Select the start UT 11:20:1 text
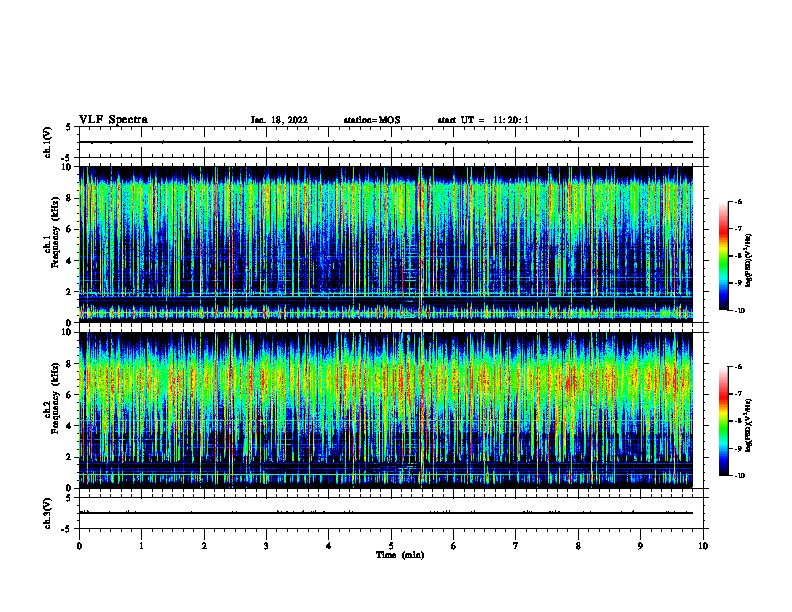The height and width of the screenshot is (612, 792). [483, 120]
